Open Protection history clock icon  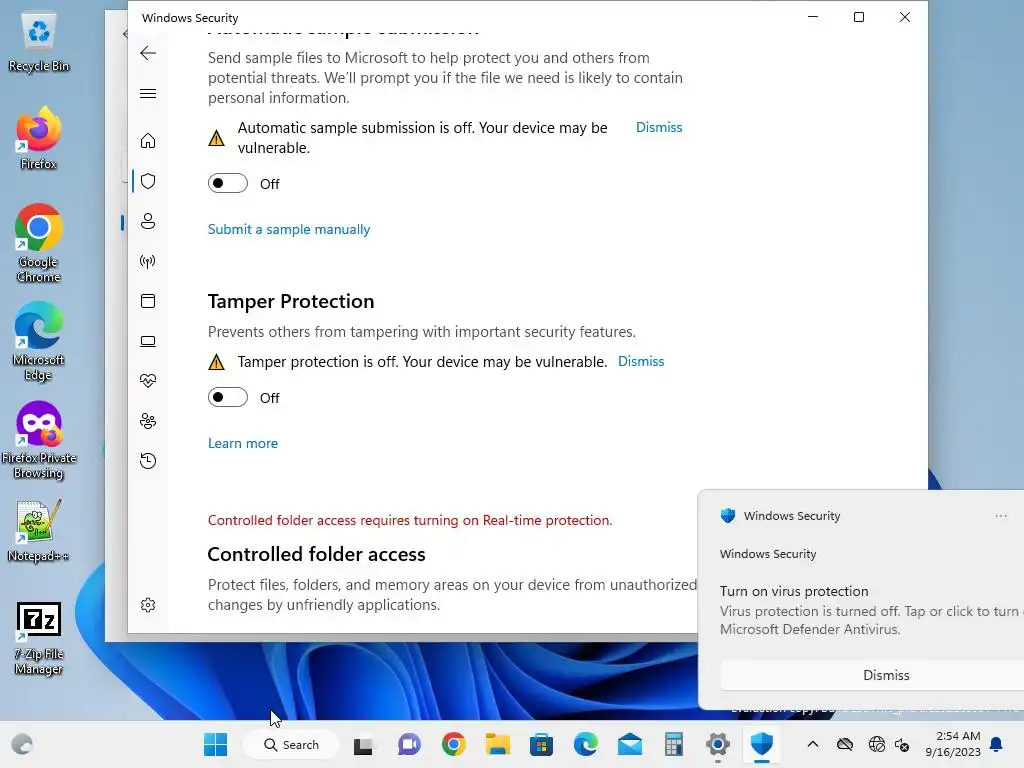click(148, 461)
